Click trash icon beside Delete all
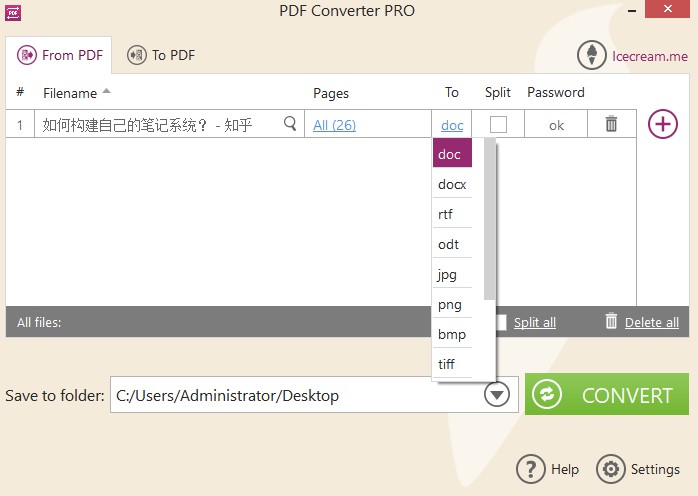 click(x=611, y=321)
